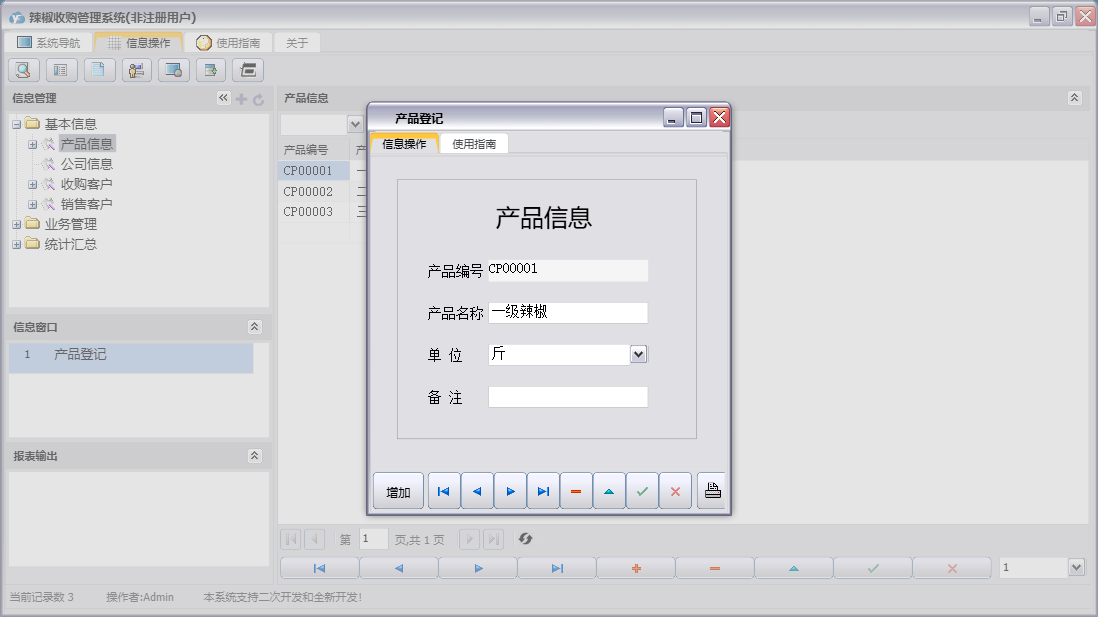Cancel edits with the red X icon
Image resolution: width=1098 pixels, height=617 pixels.
coord(676,490)
